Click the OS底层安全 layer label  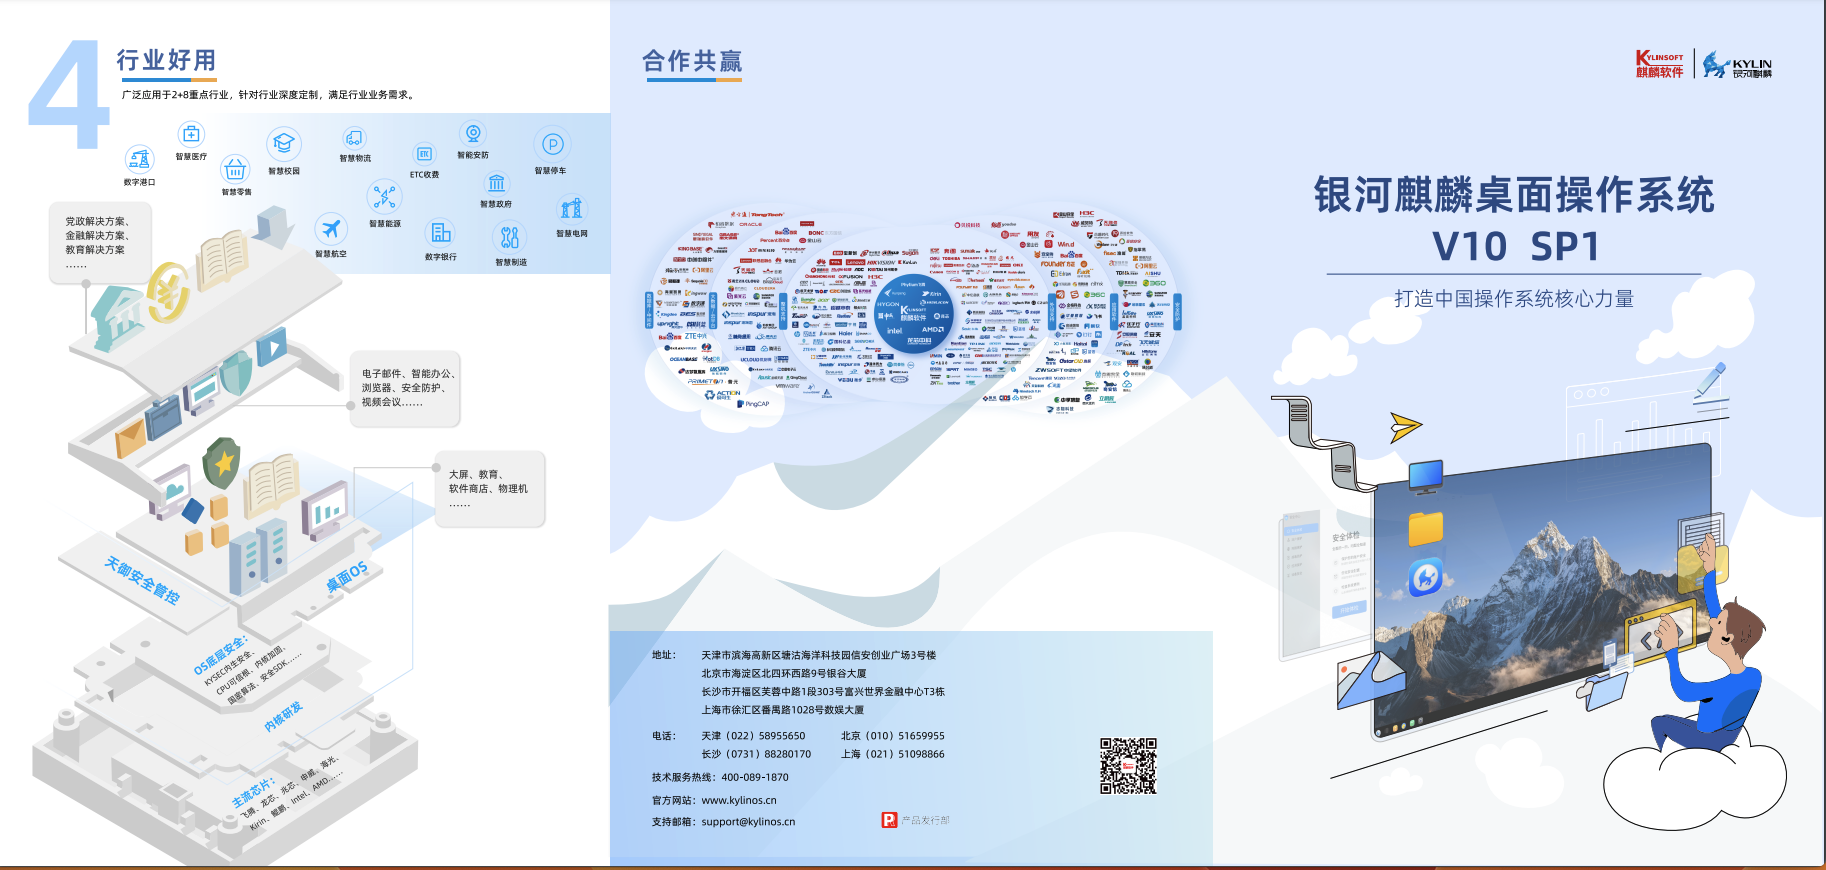coord(220,655)
